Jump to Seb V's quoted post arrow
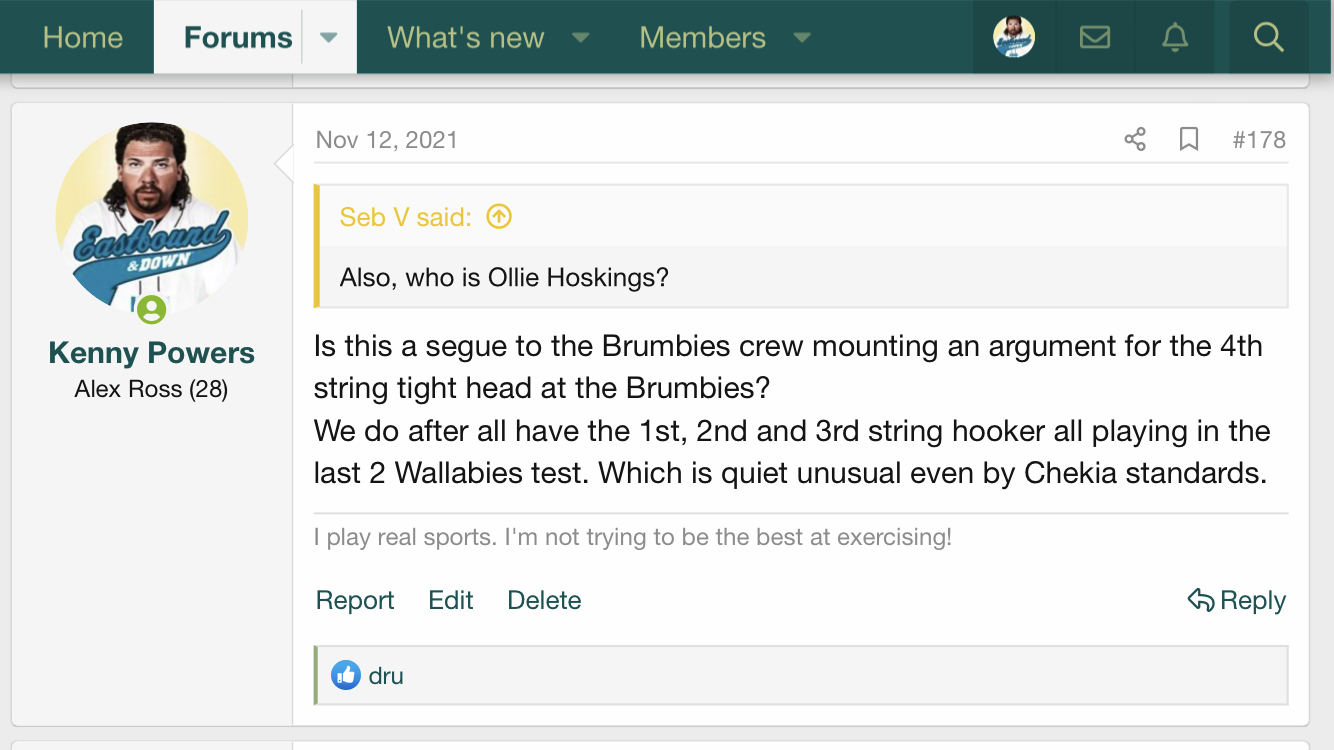 pos(498,216)
